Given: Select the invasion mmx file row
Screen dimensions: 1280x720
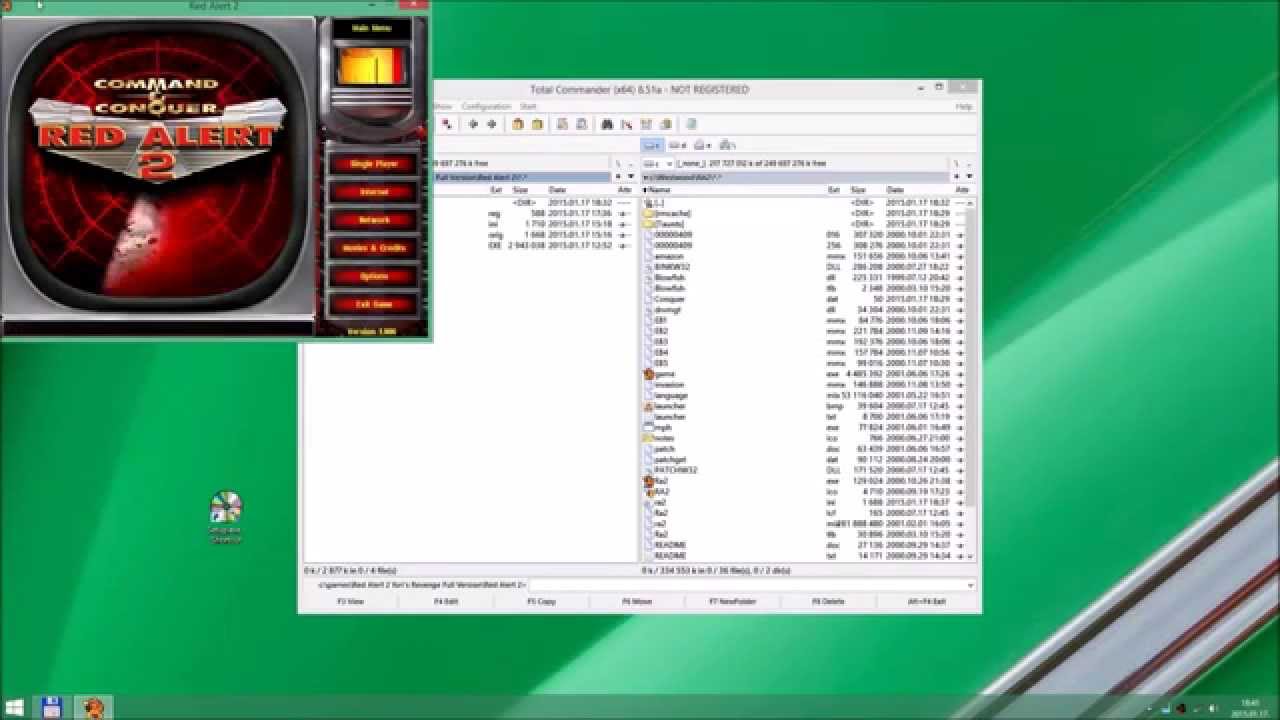Looking at the screenshot, I should click(806, 385).
